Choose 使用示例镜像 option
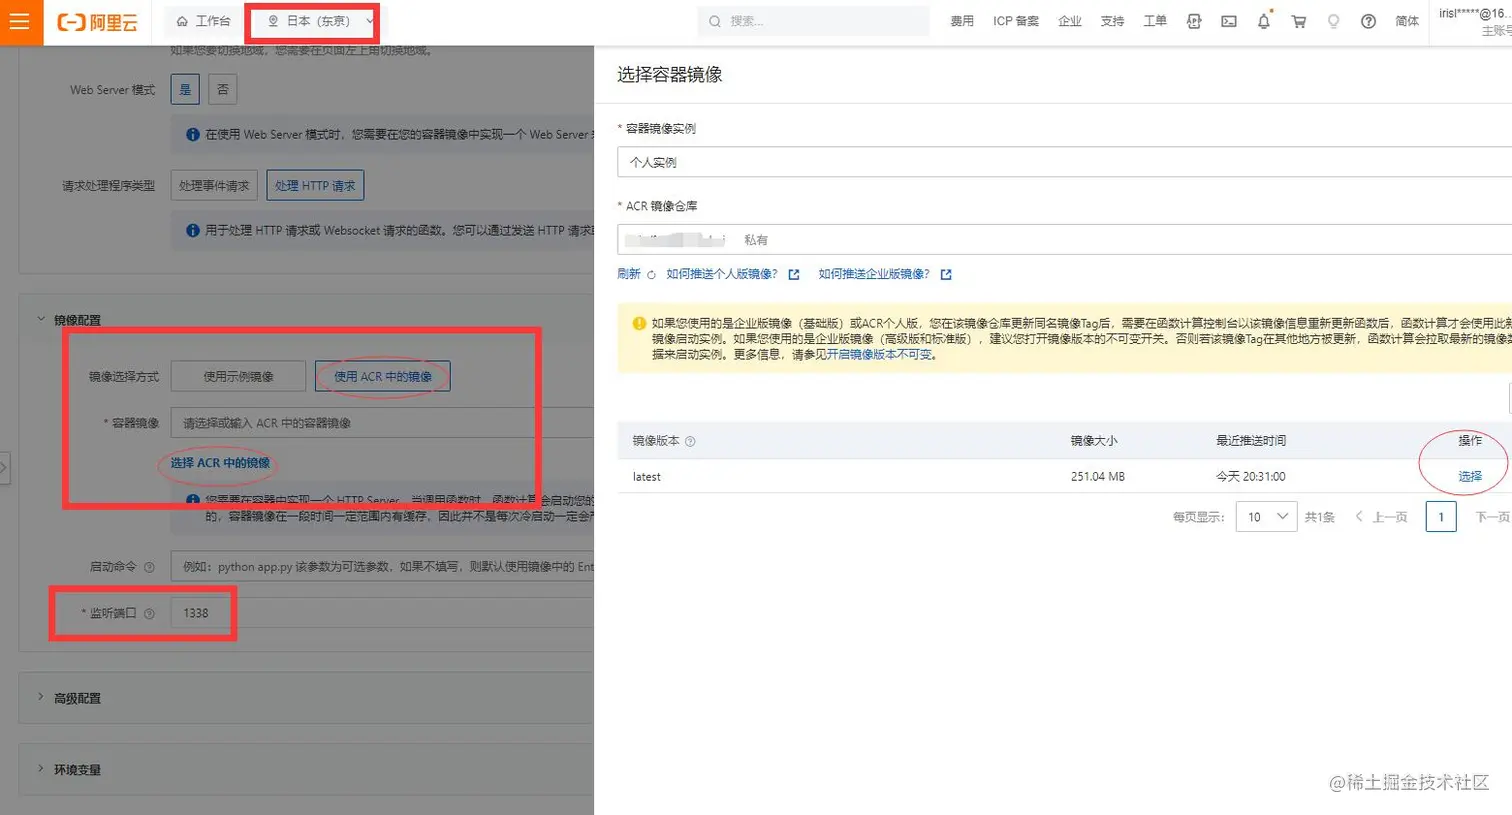Image resolution: width=1512 pixels, height=815 pixels. coord(238,376)
